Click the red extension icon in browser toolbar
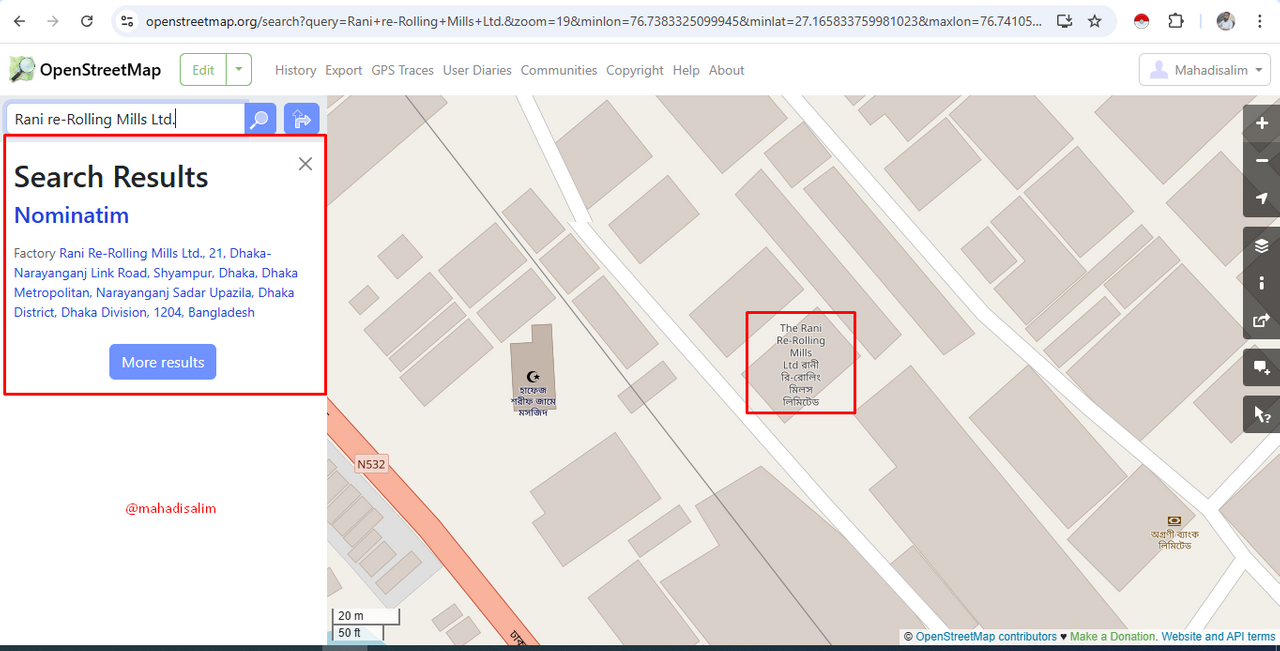This screenshot has width=1280, height=651. click(1142, 21)
